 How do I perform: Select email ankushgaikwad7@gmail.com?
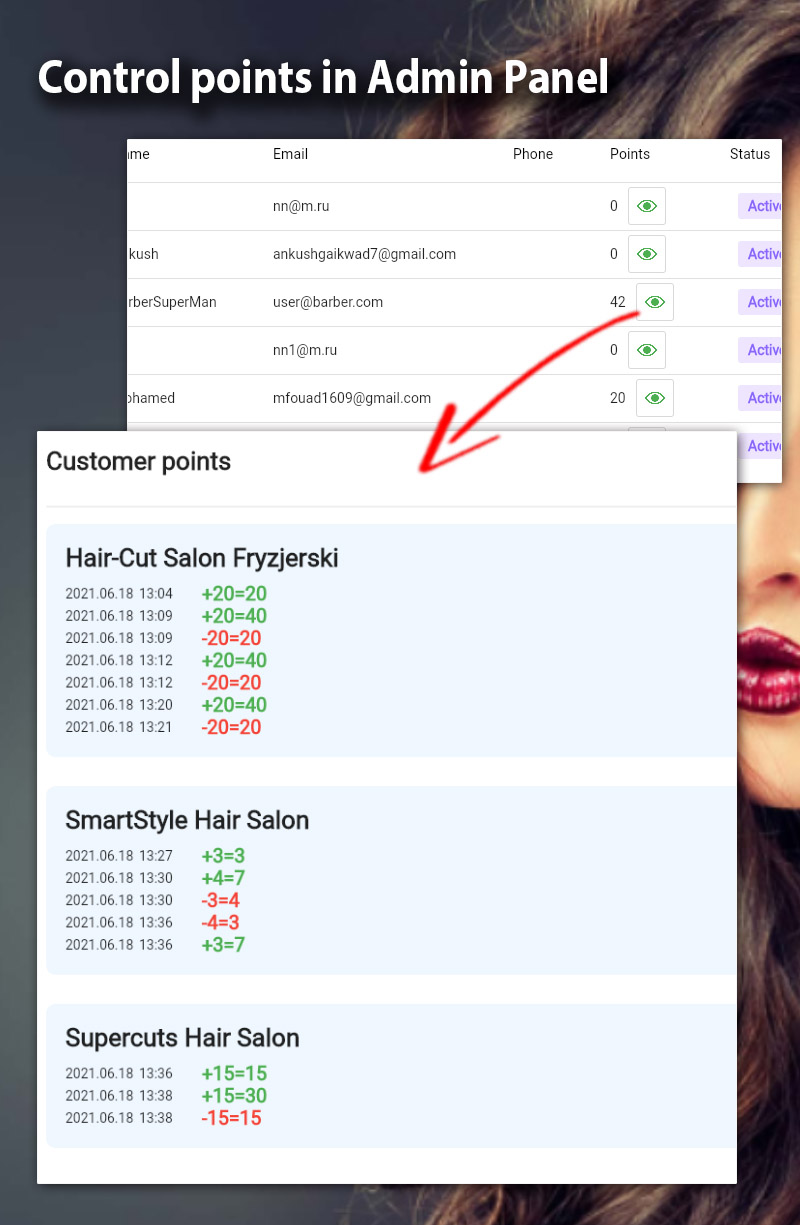364,254
